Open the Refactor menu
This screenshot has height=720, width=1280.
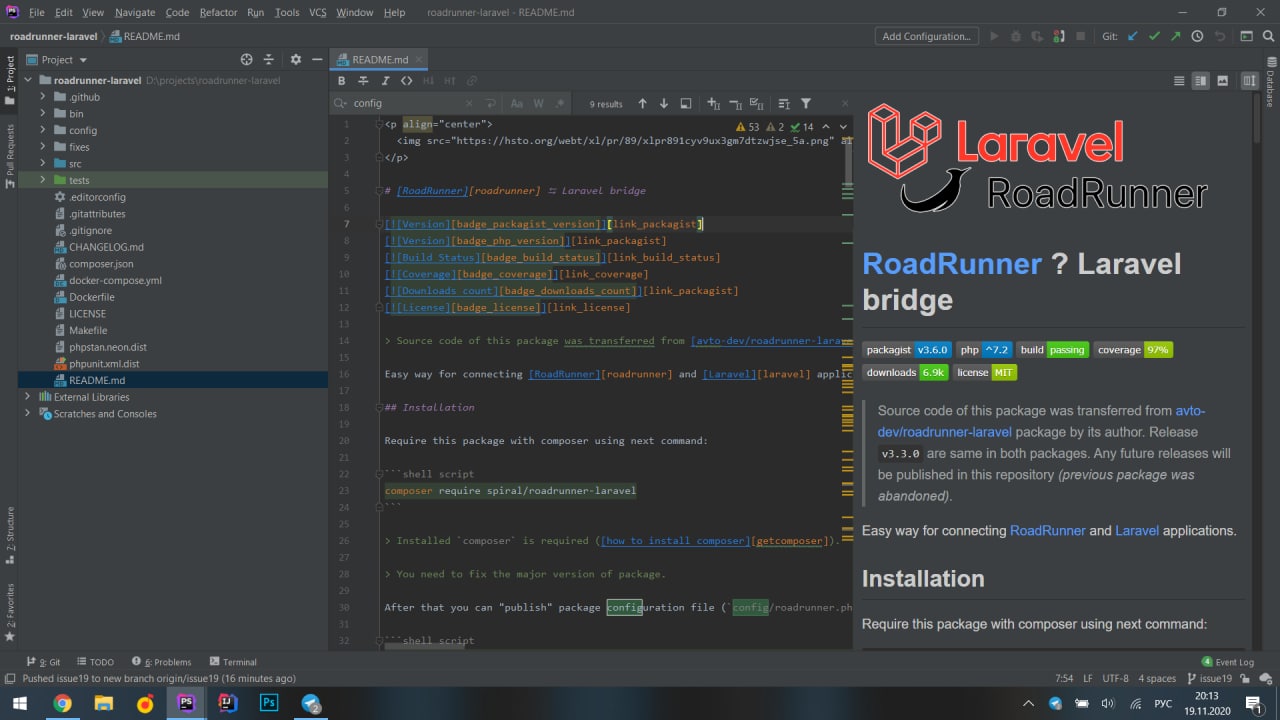[218, 12]
